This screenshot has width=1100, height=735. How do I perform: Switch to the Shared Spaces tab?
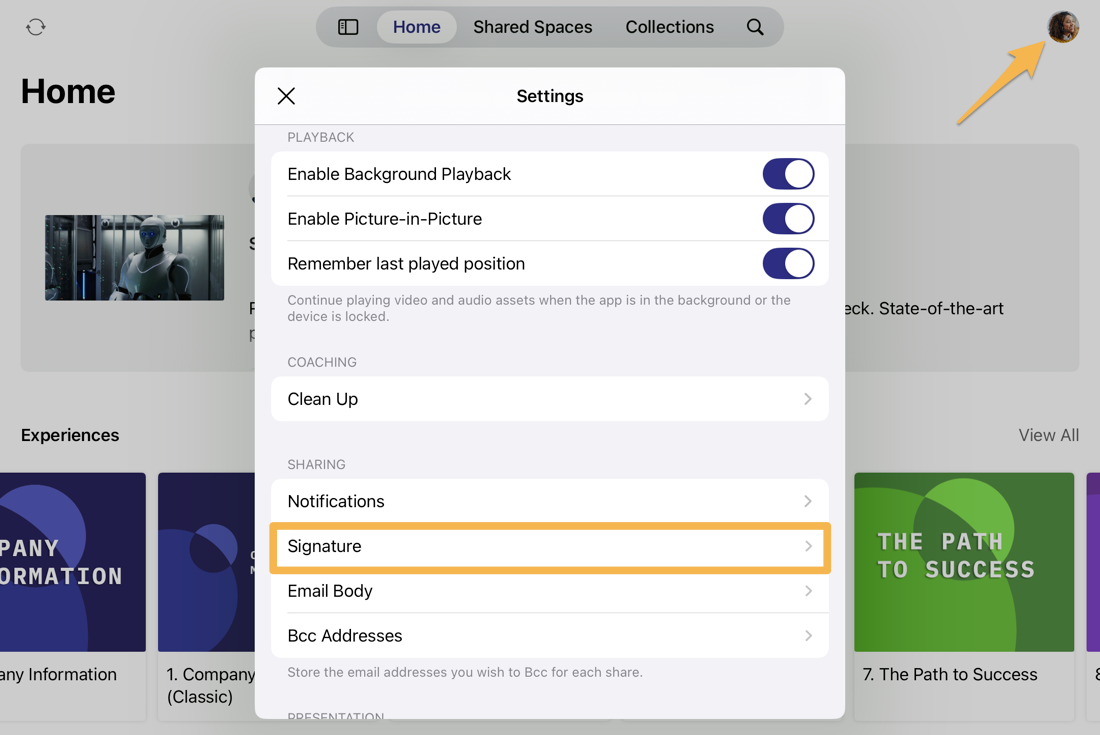pos(532,27)
